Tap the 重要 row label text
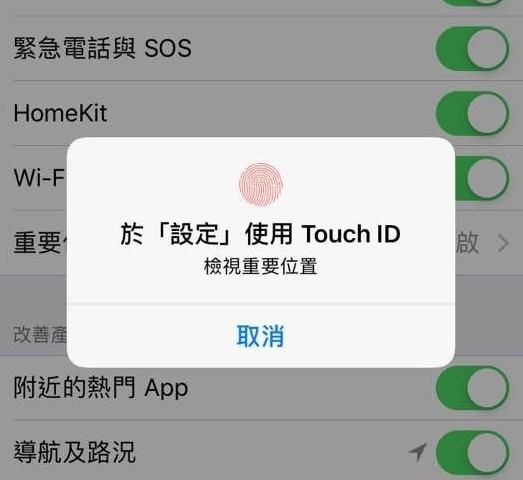The height and width of the screenshot is (480, 523). coord(40,243)
